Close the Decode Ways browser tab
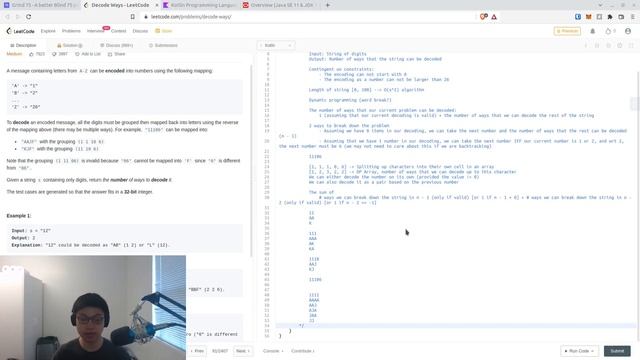 tap(157, 5)
